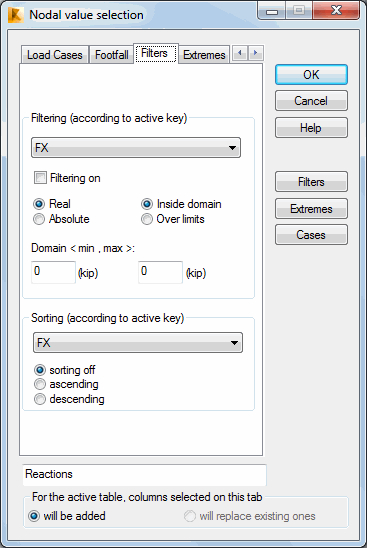This screenshot has width=367, height=548.
Task: Open the Sorting FX key dropdown
Action: point(138,342)
